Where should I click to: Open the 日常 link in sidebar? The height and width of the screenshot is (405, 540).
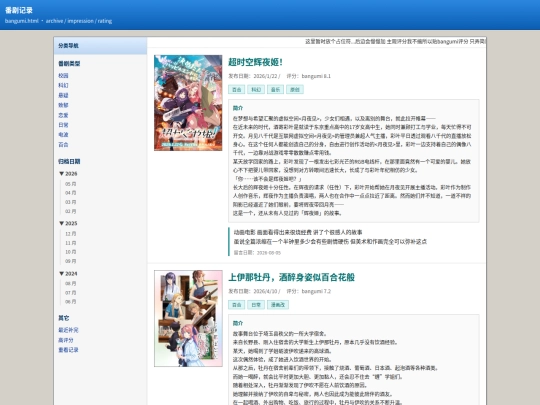point(63,125)
